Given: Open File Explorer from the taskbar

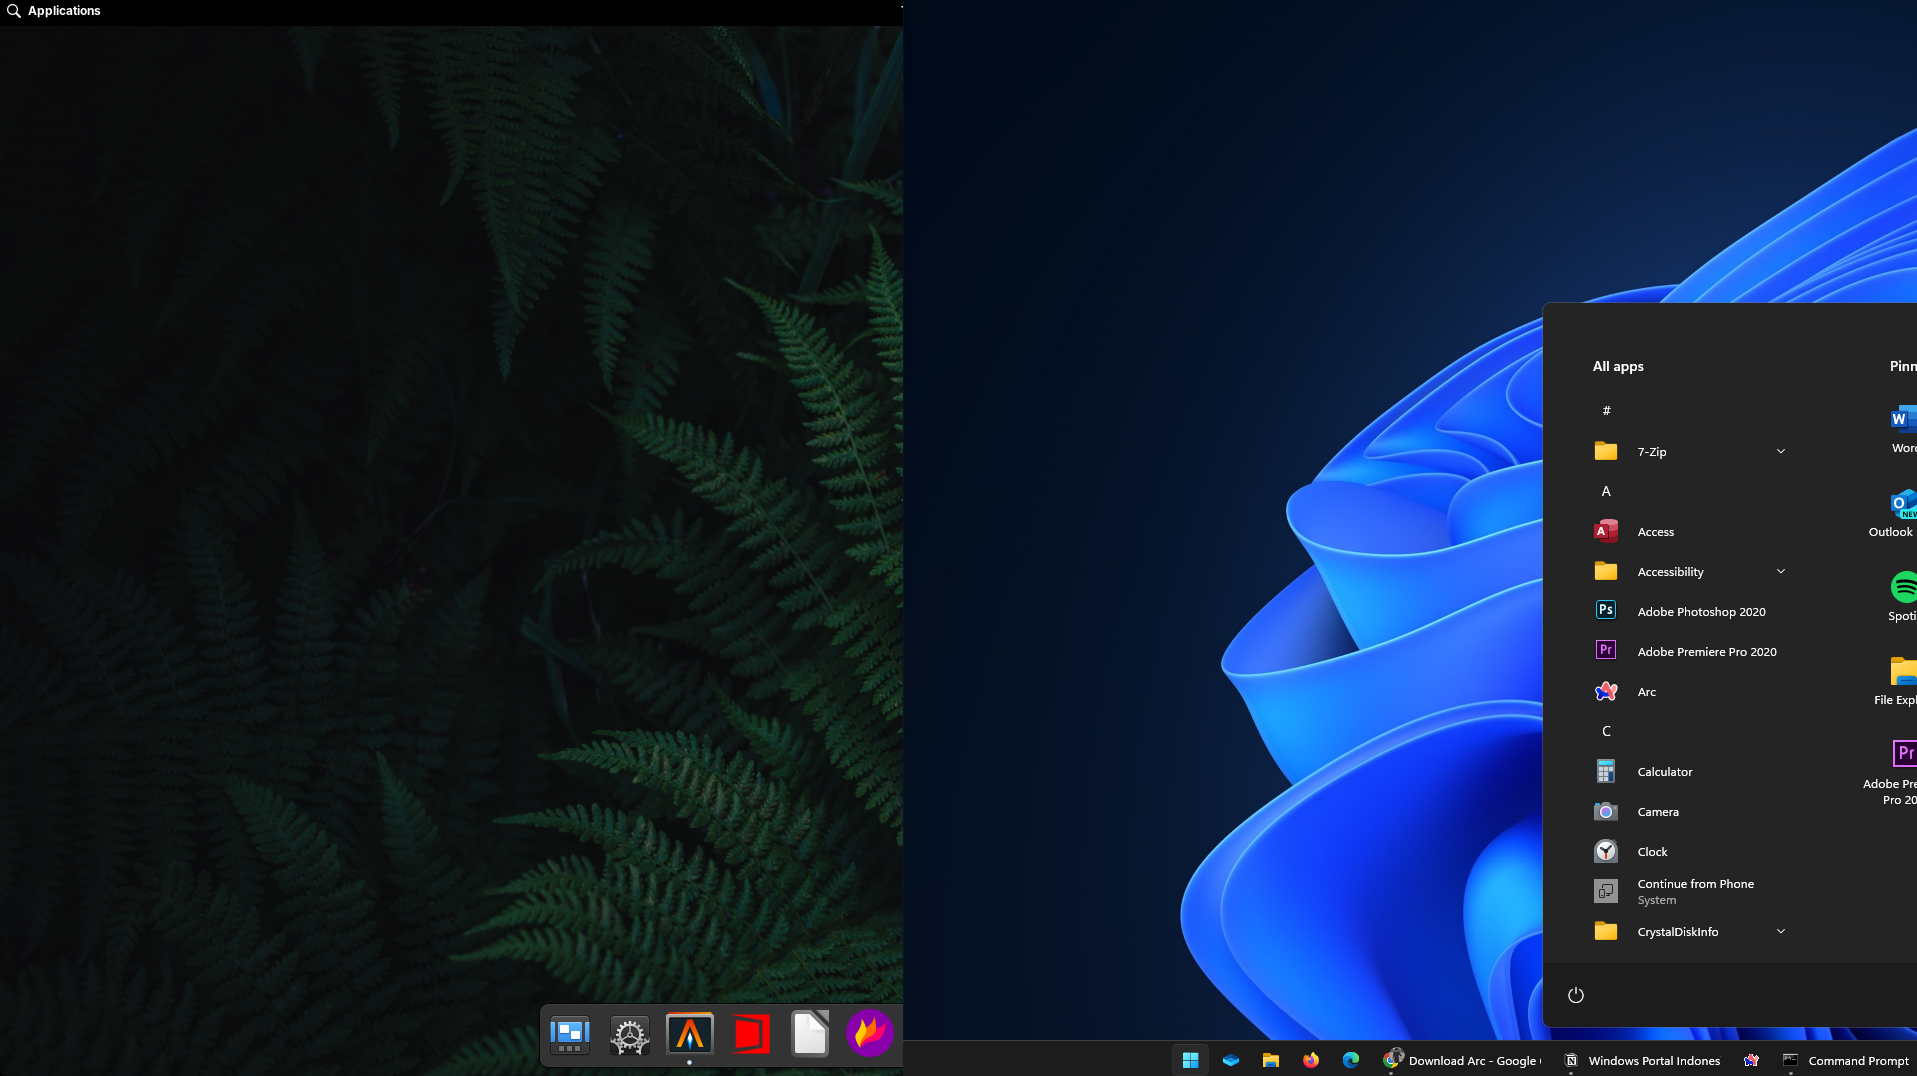Looking at the screenshot, I should click(x=1270, y=1060).
